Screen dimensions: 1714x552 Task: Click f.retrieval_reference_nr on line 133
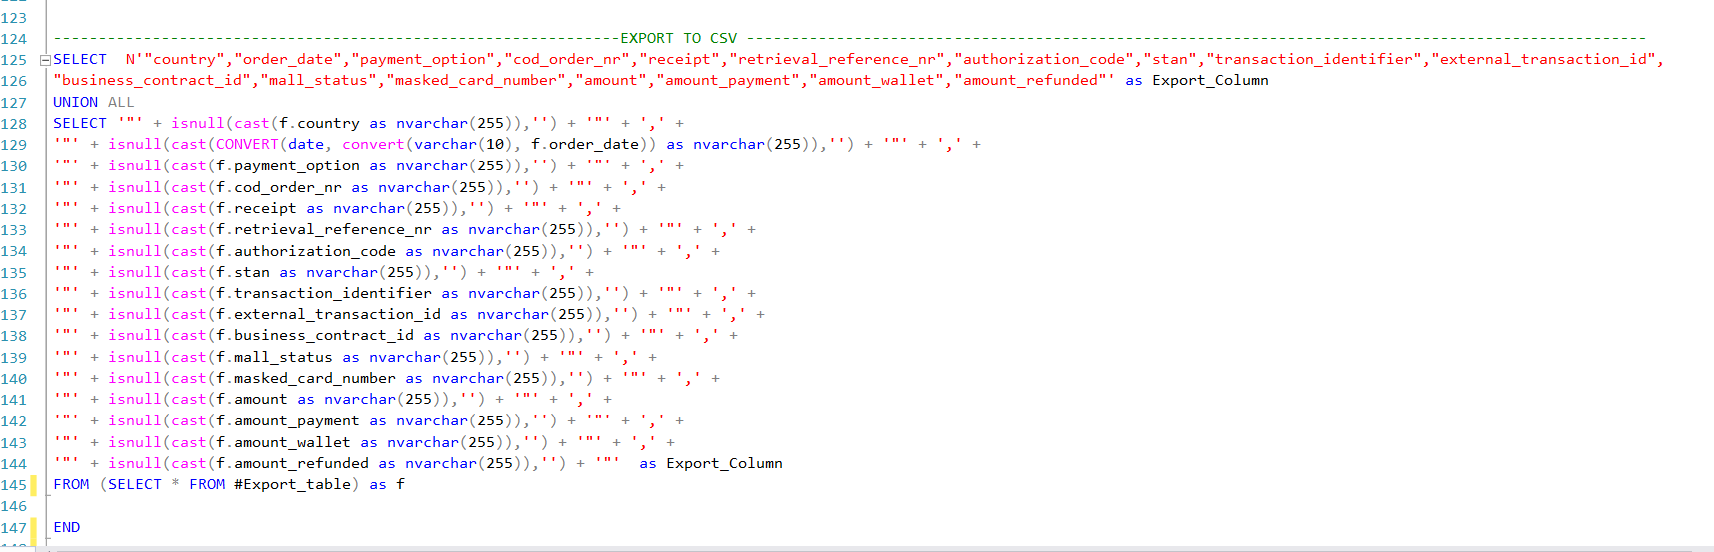point(324,229)
